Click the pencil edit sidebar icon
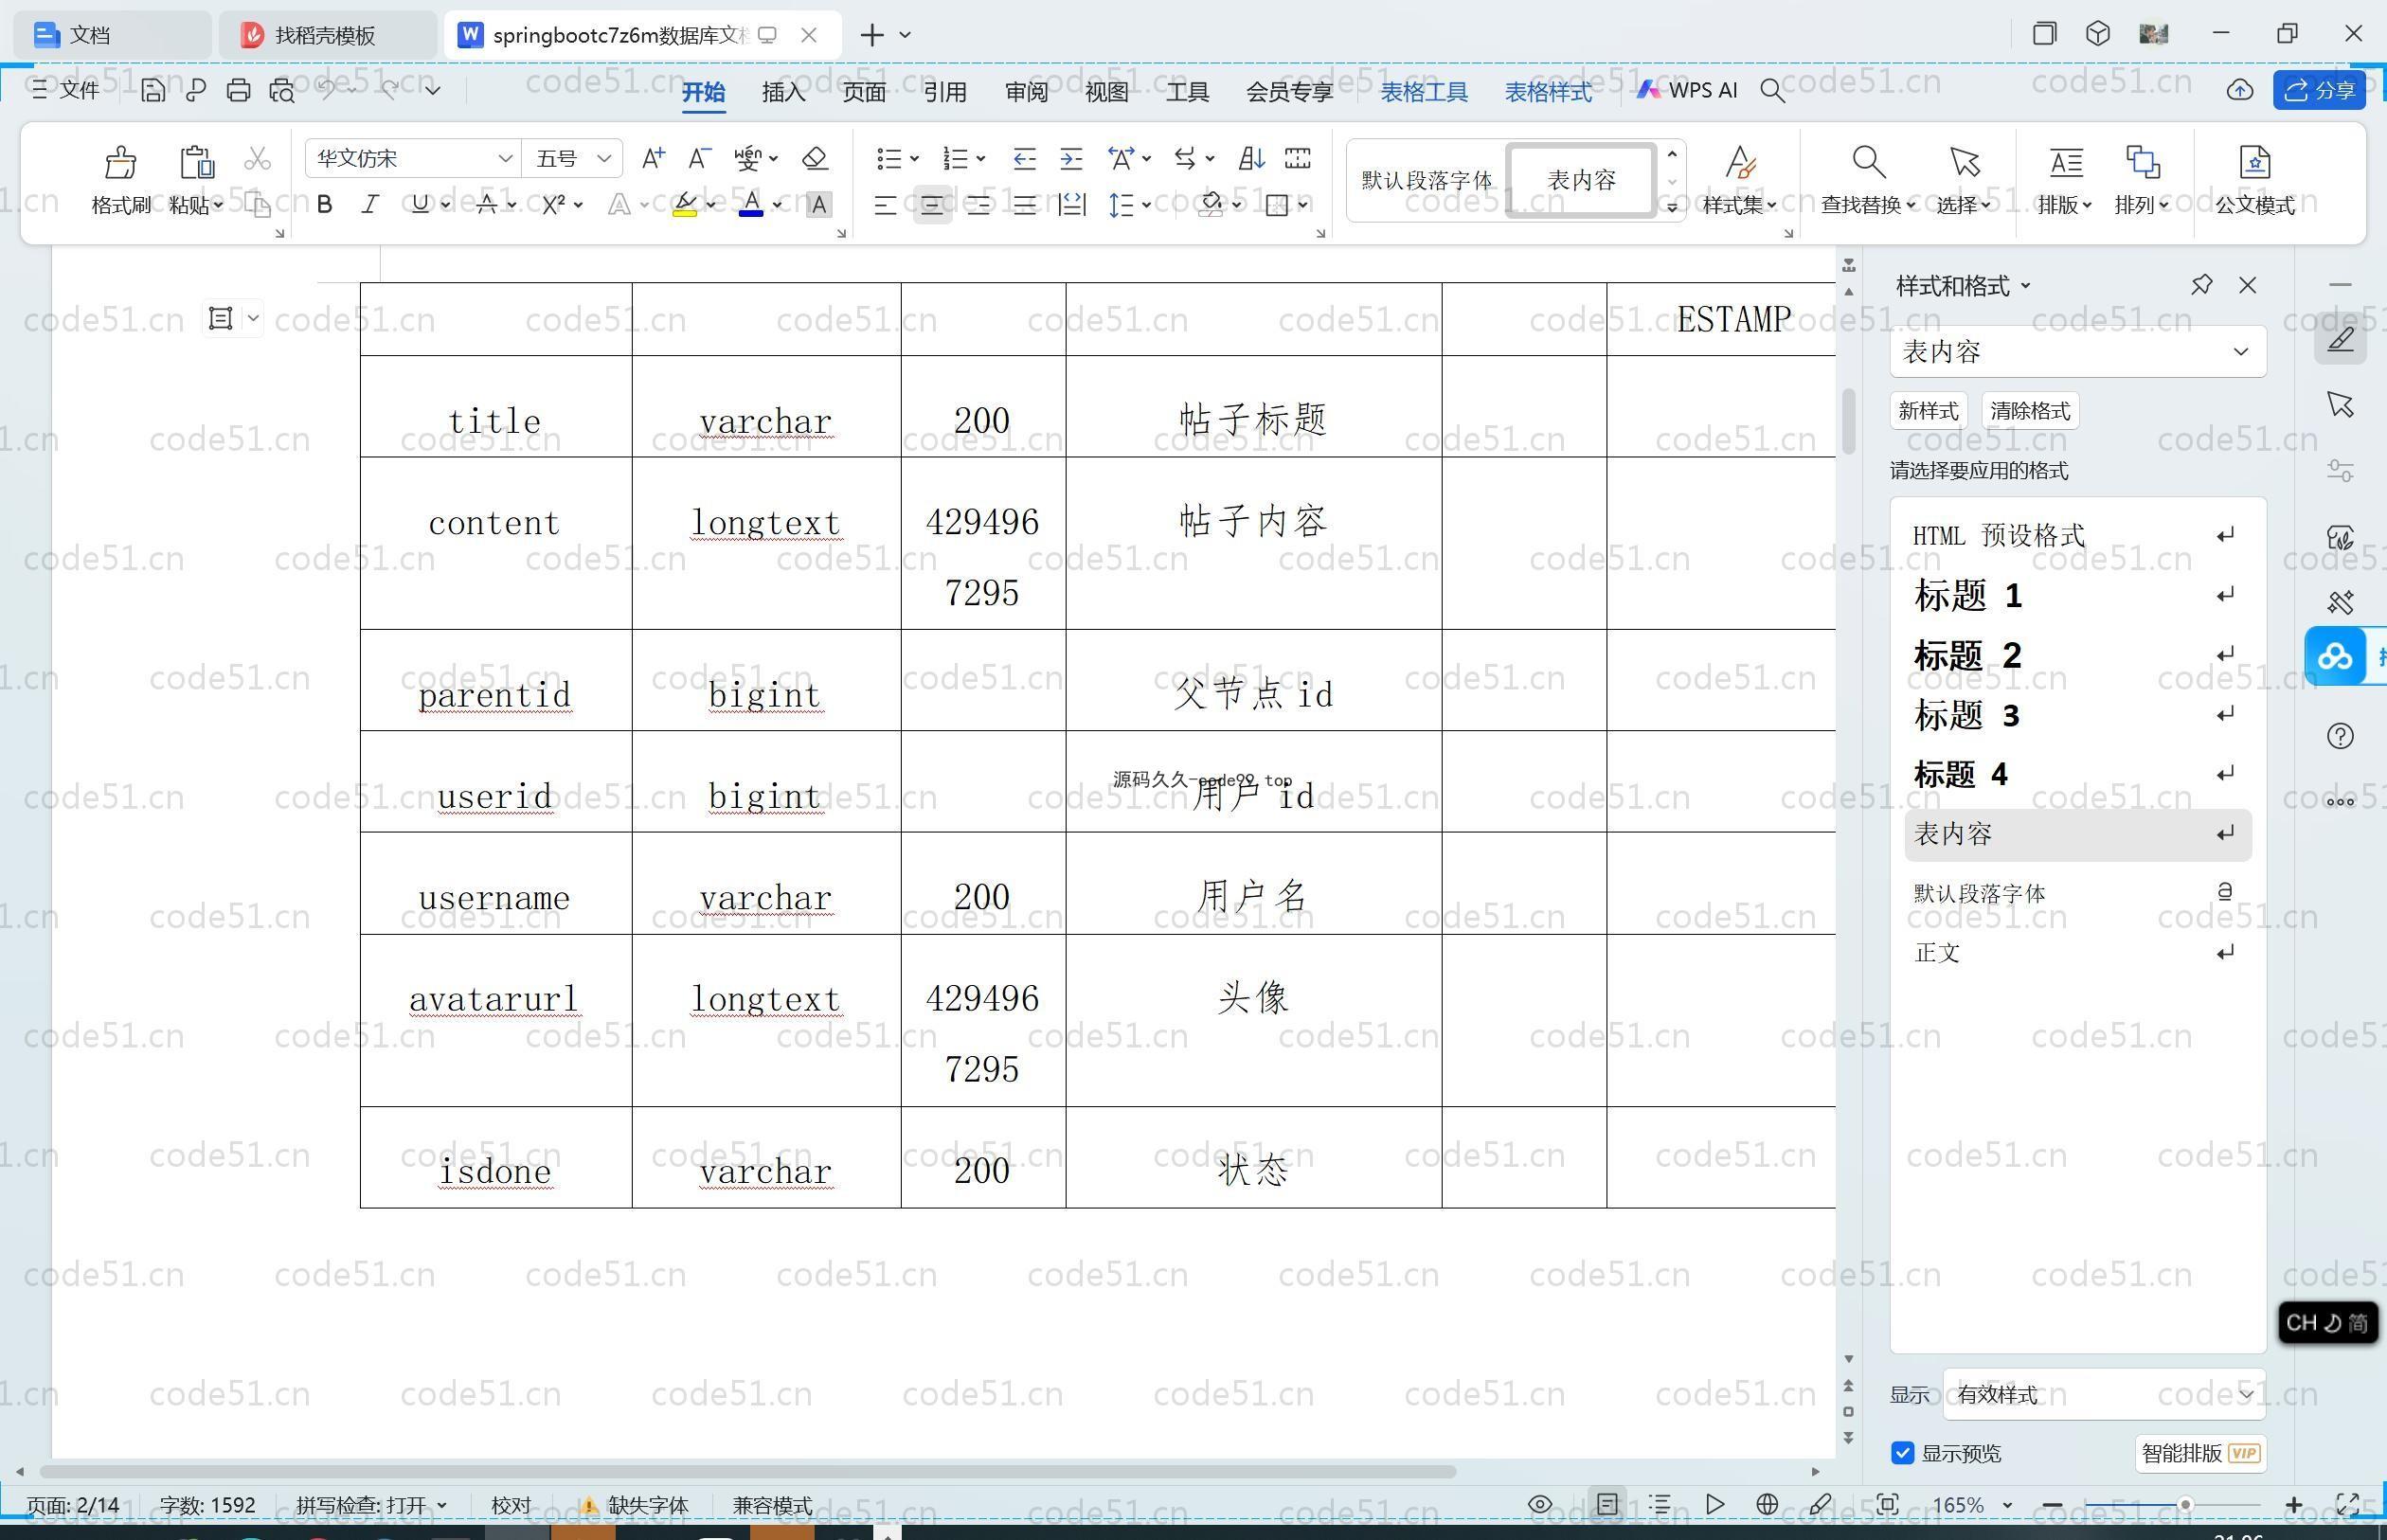2387x1540 pixels. pyautogui.click(x=2340, y=339)
